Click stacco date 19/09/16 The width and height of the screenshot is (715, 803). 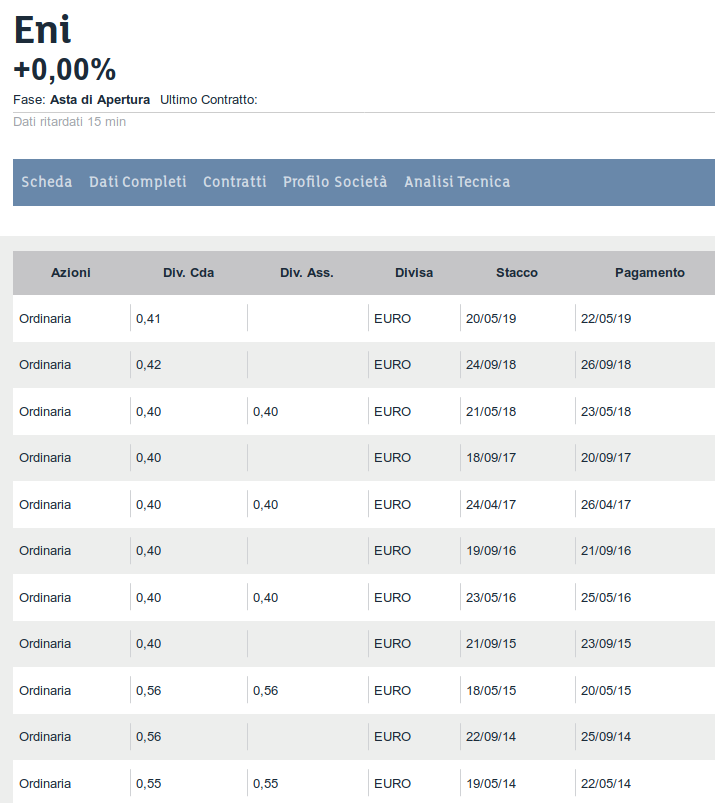point(491,551)
